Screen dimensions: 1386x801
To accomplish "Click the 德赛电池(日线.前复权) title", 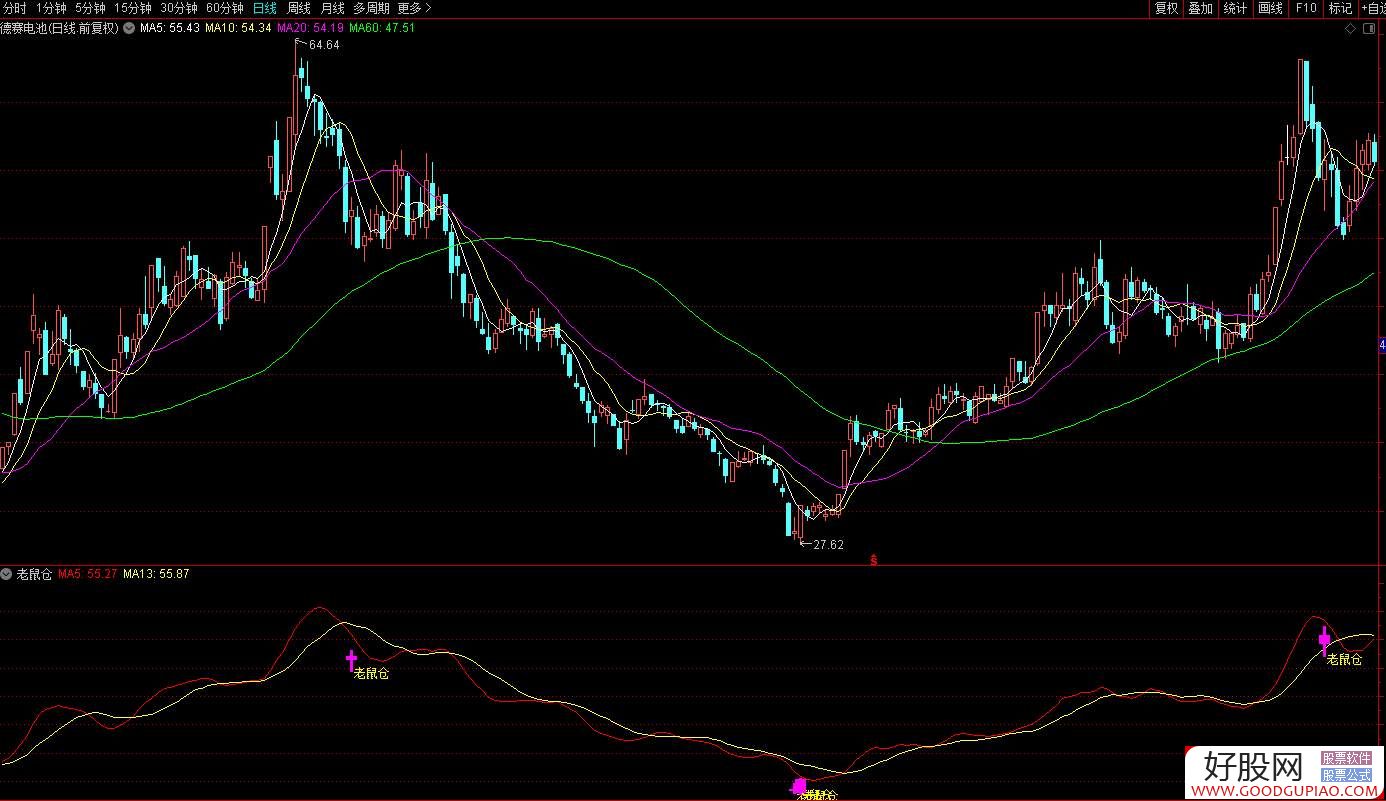I will pyautogui.click(x=60, y=28).
